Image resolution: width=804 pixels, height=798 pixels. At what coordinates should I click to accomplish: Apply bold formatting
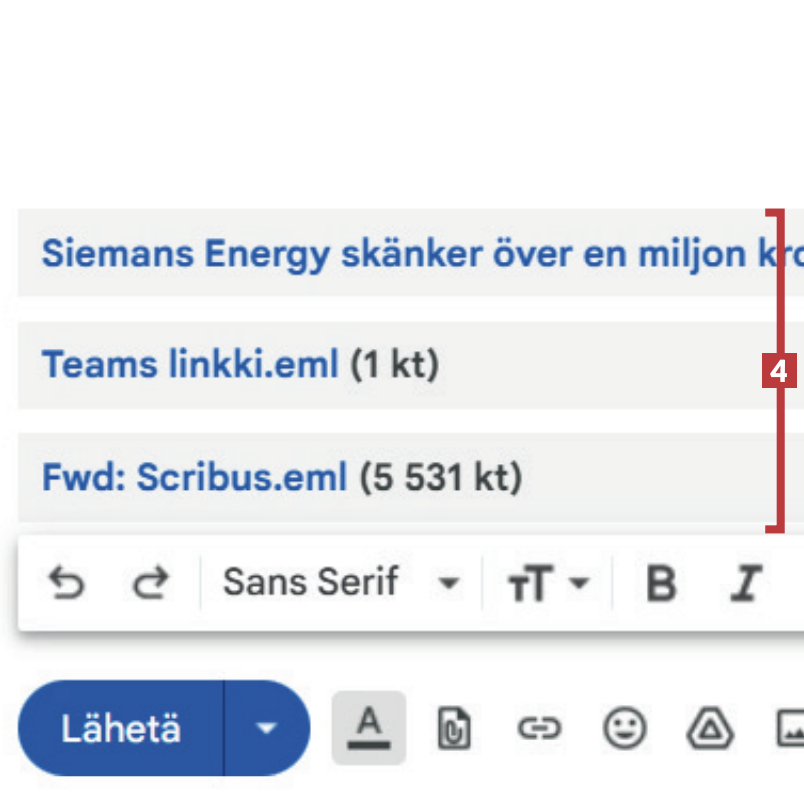point(661,583)
